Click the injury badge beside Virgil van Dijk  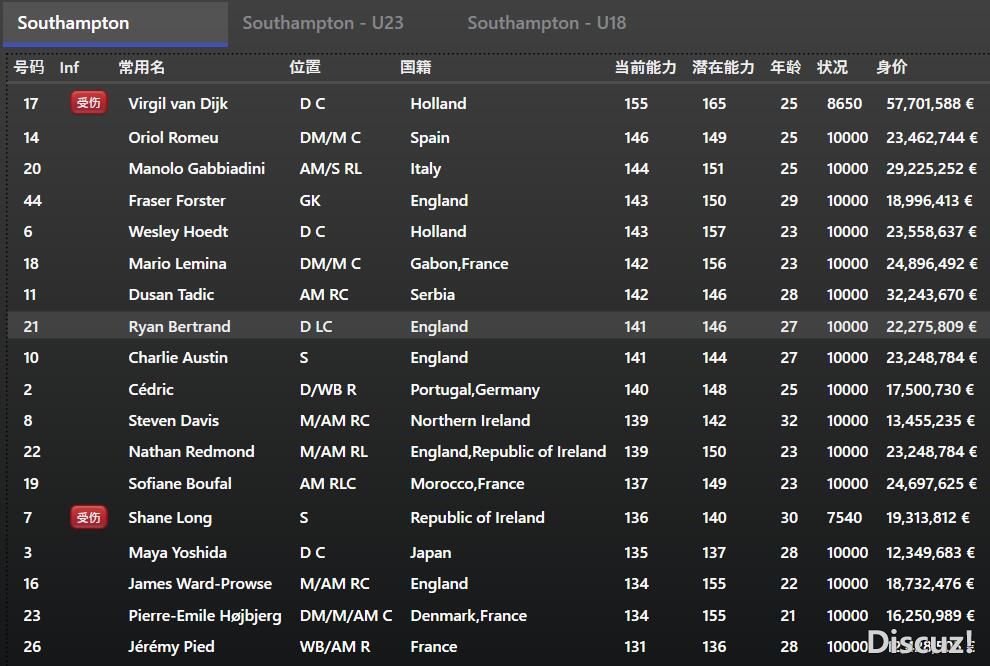88,103
